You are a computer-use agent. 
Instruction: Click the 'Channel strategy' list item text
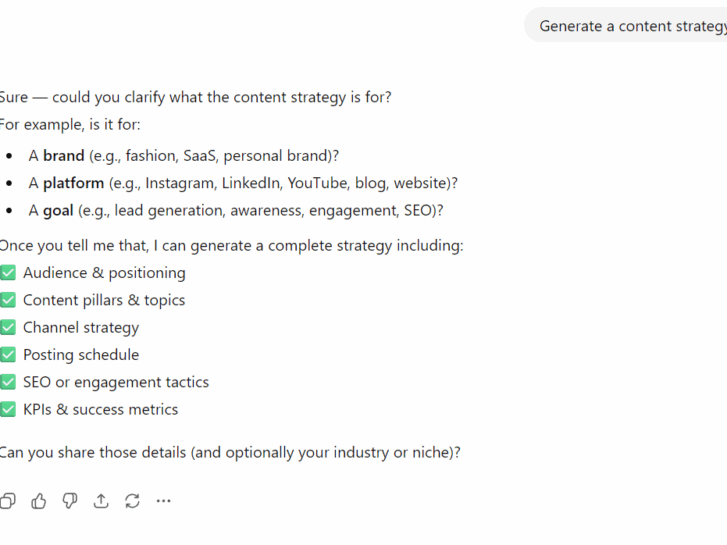point(81,327)
